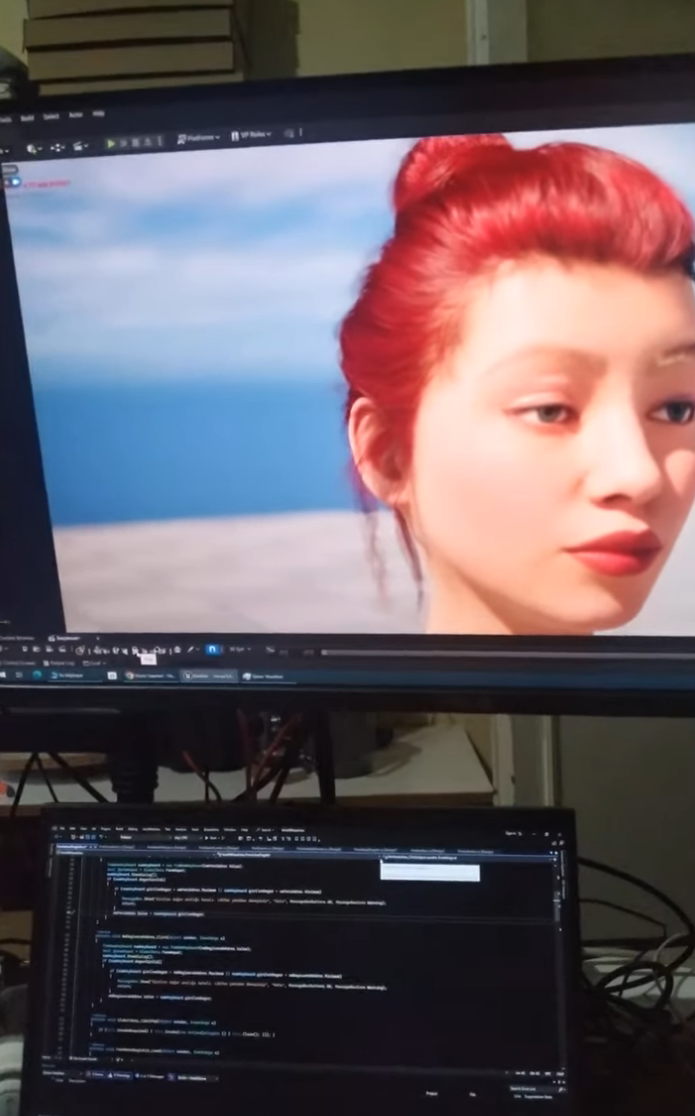Open the cinematics clapperboard dropdown icon
The height and width of the screenshot is (1116, 695).
pos(80,146)
